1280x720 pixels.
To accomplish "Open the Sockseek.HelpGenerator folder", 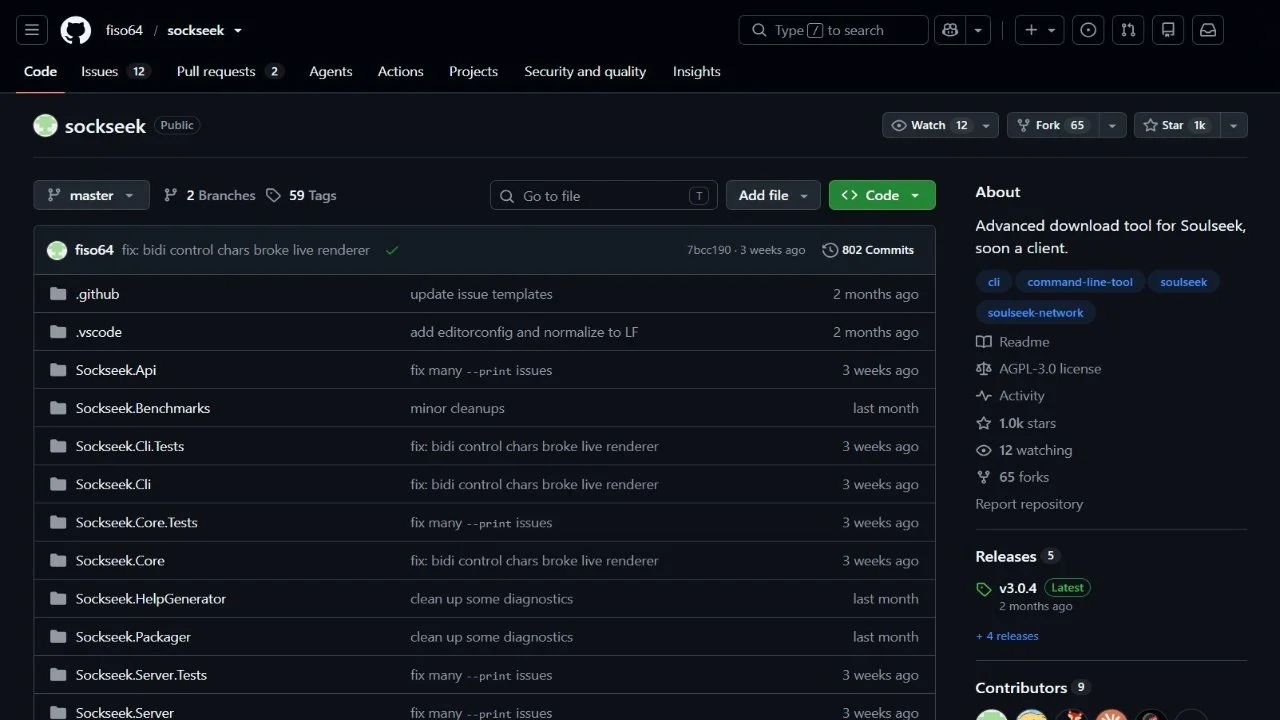I will point(151,598).
